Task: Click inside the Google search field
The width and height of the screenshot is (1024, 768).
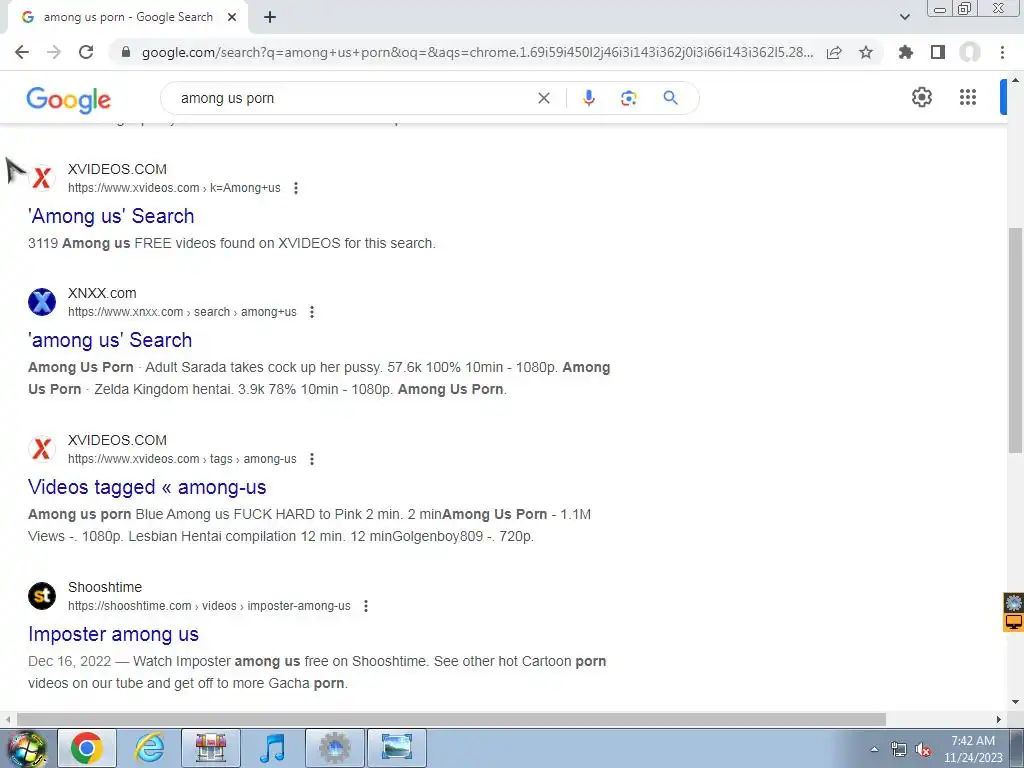Action: pos(353,98)
